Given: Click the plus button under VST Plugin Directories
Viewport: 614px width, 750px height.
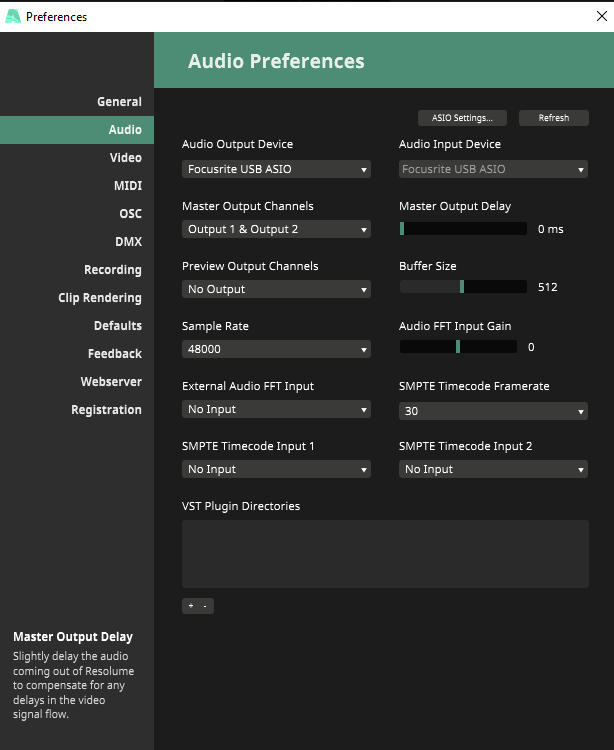Looking at the screenshot, I should (x=190, y=606).
